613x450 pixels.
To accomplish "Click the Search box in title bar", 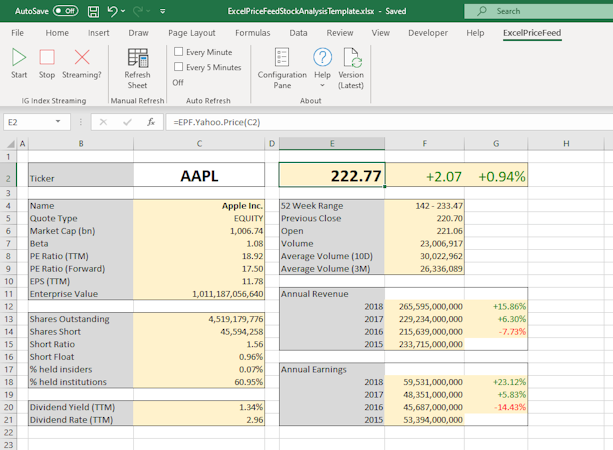I will (540, 11).
